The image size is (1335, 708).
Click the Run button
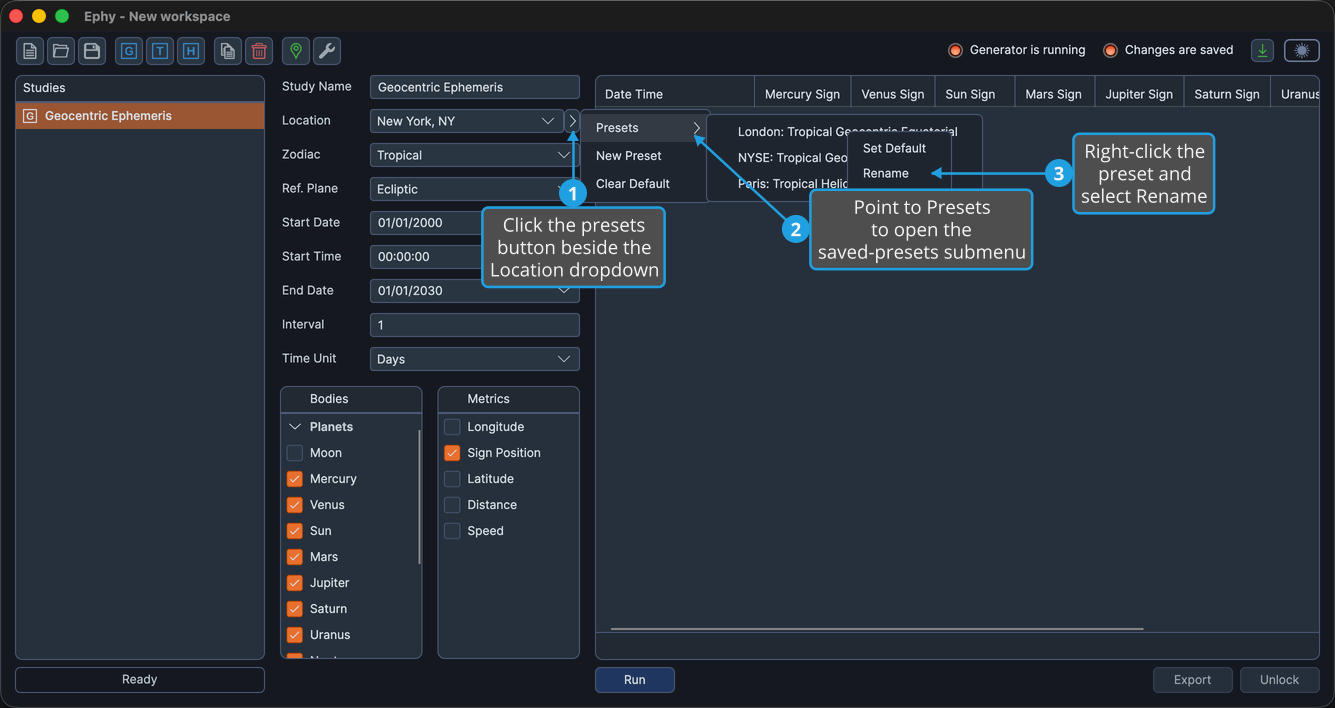tap(635, 680)
